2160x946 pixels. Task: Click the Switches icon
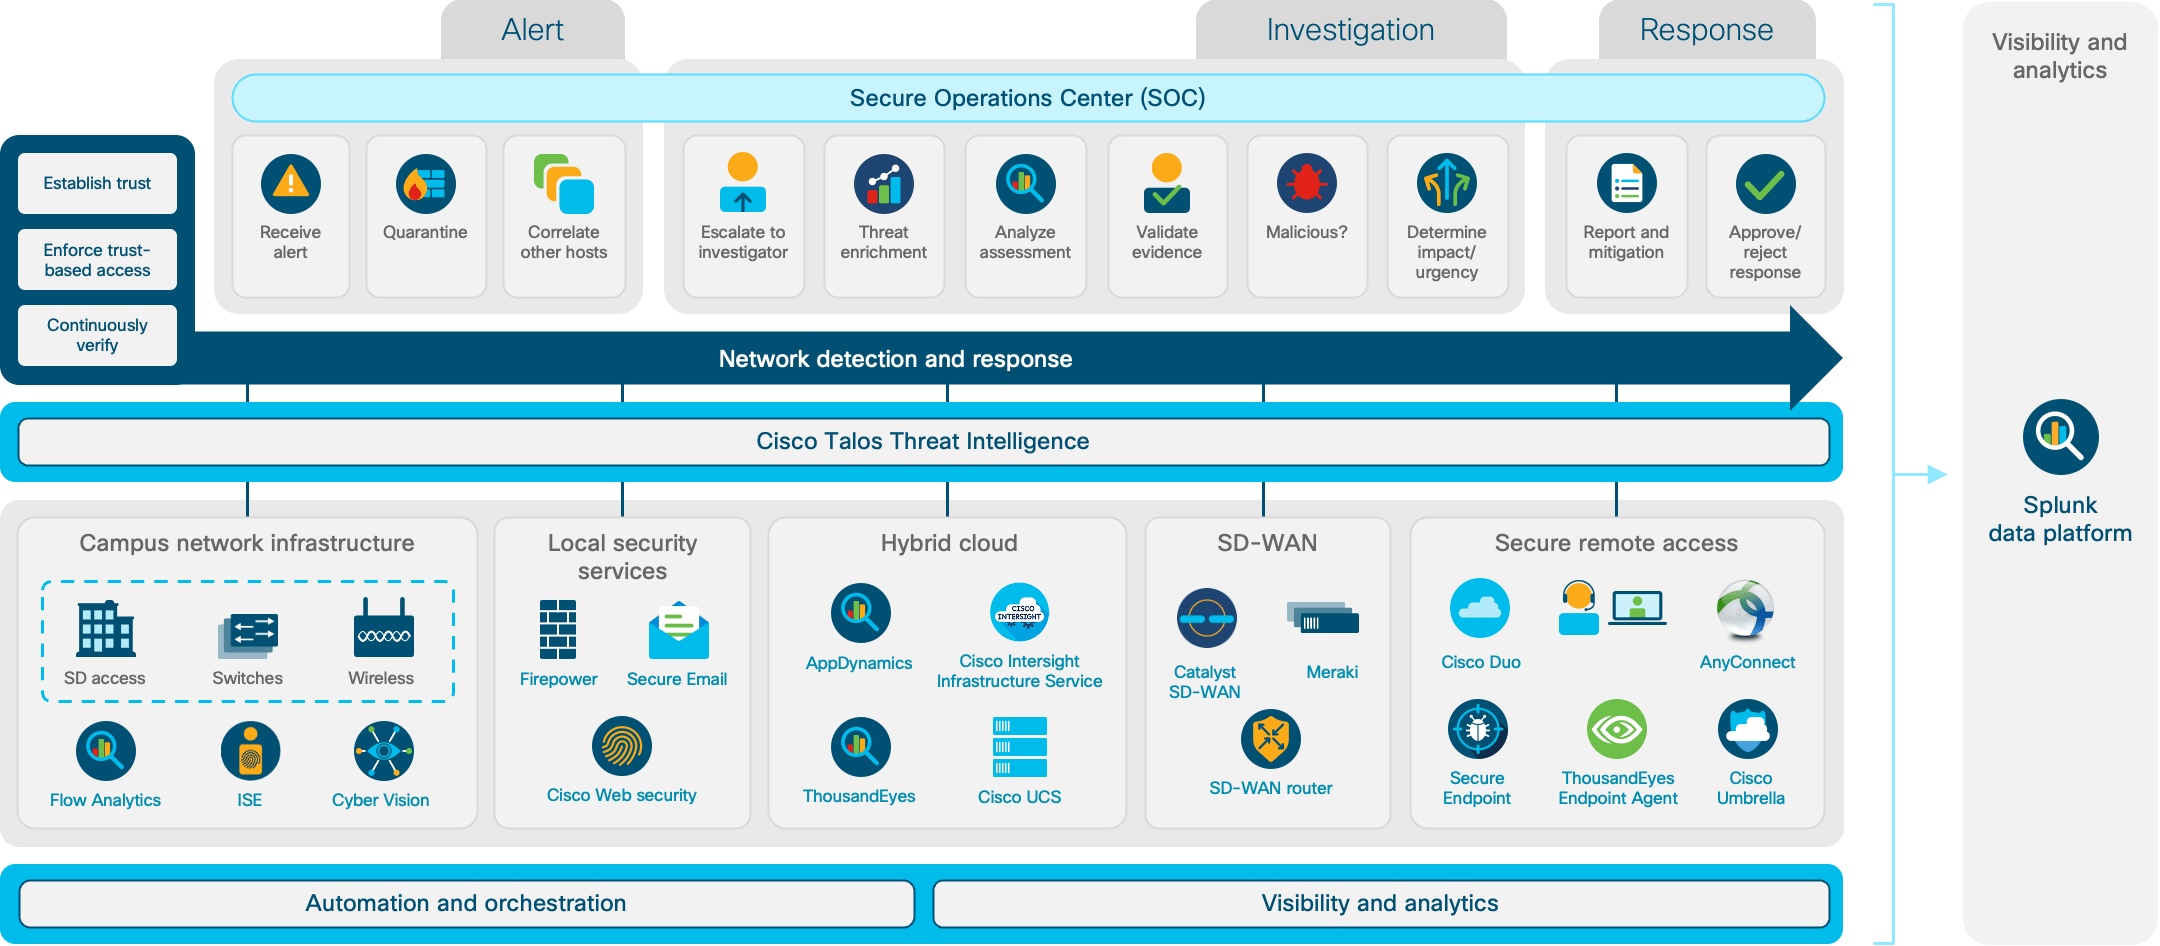click(248, 636)
